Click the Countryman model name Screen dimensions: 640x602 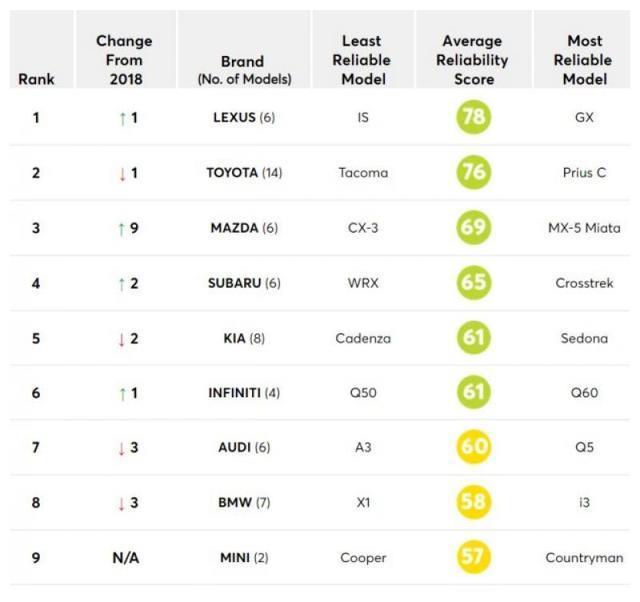pyautogui.click(x=584, y=557)
